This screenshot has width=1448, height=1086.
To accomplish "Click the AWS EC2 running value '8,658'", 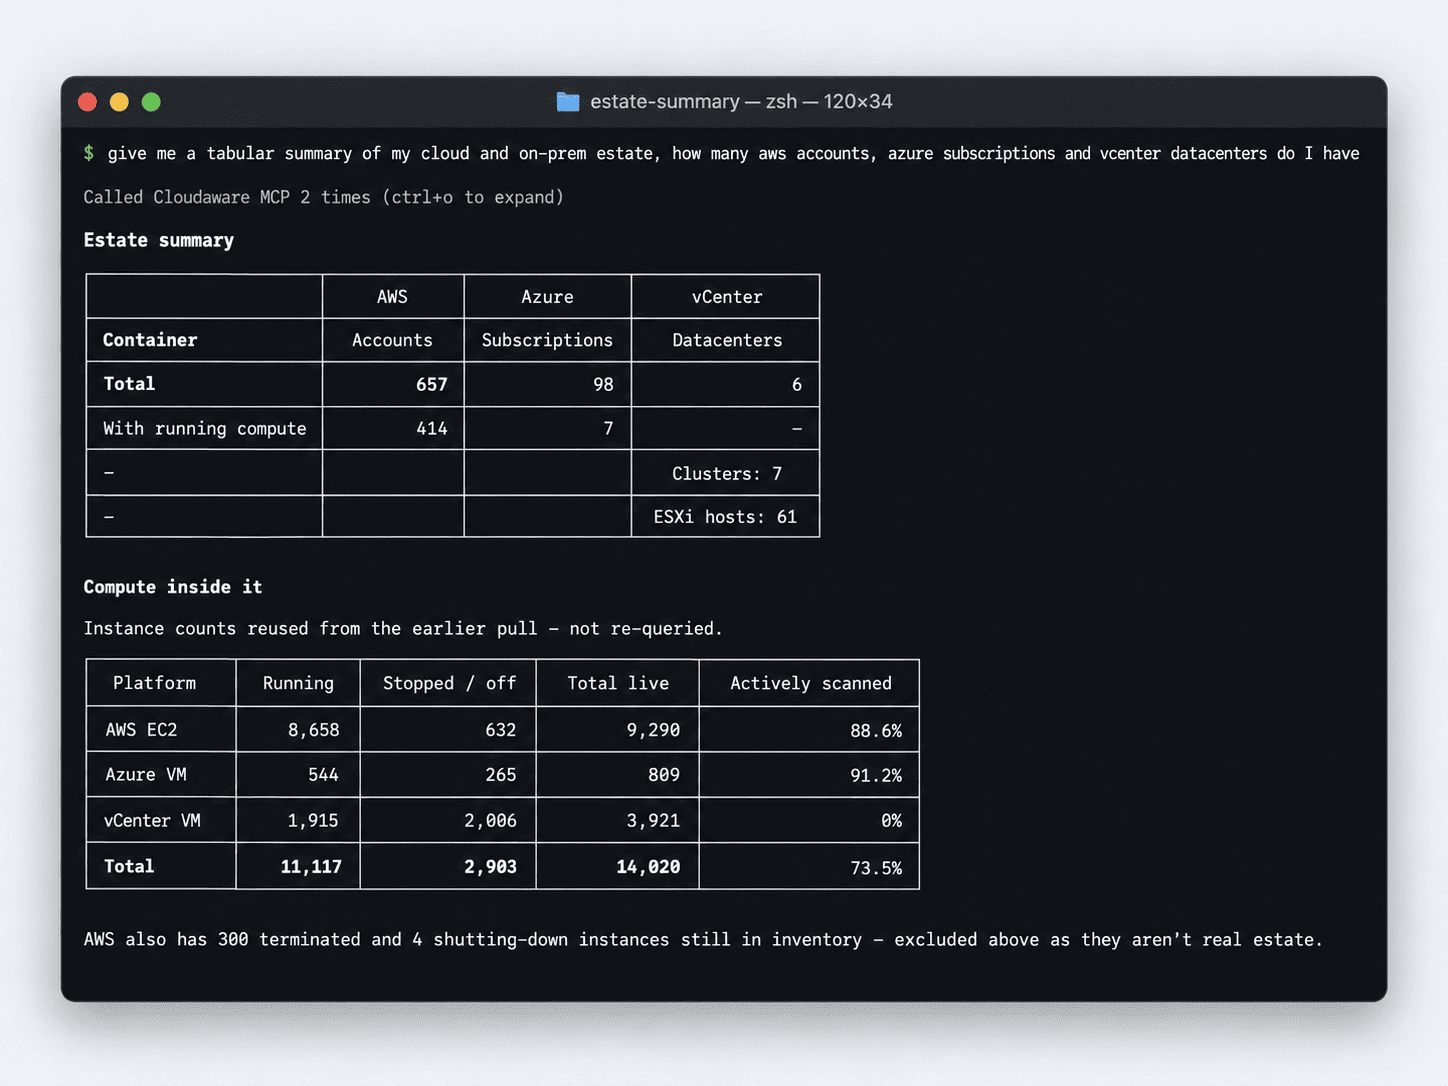I will click(x=314, y=730).
